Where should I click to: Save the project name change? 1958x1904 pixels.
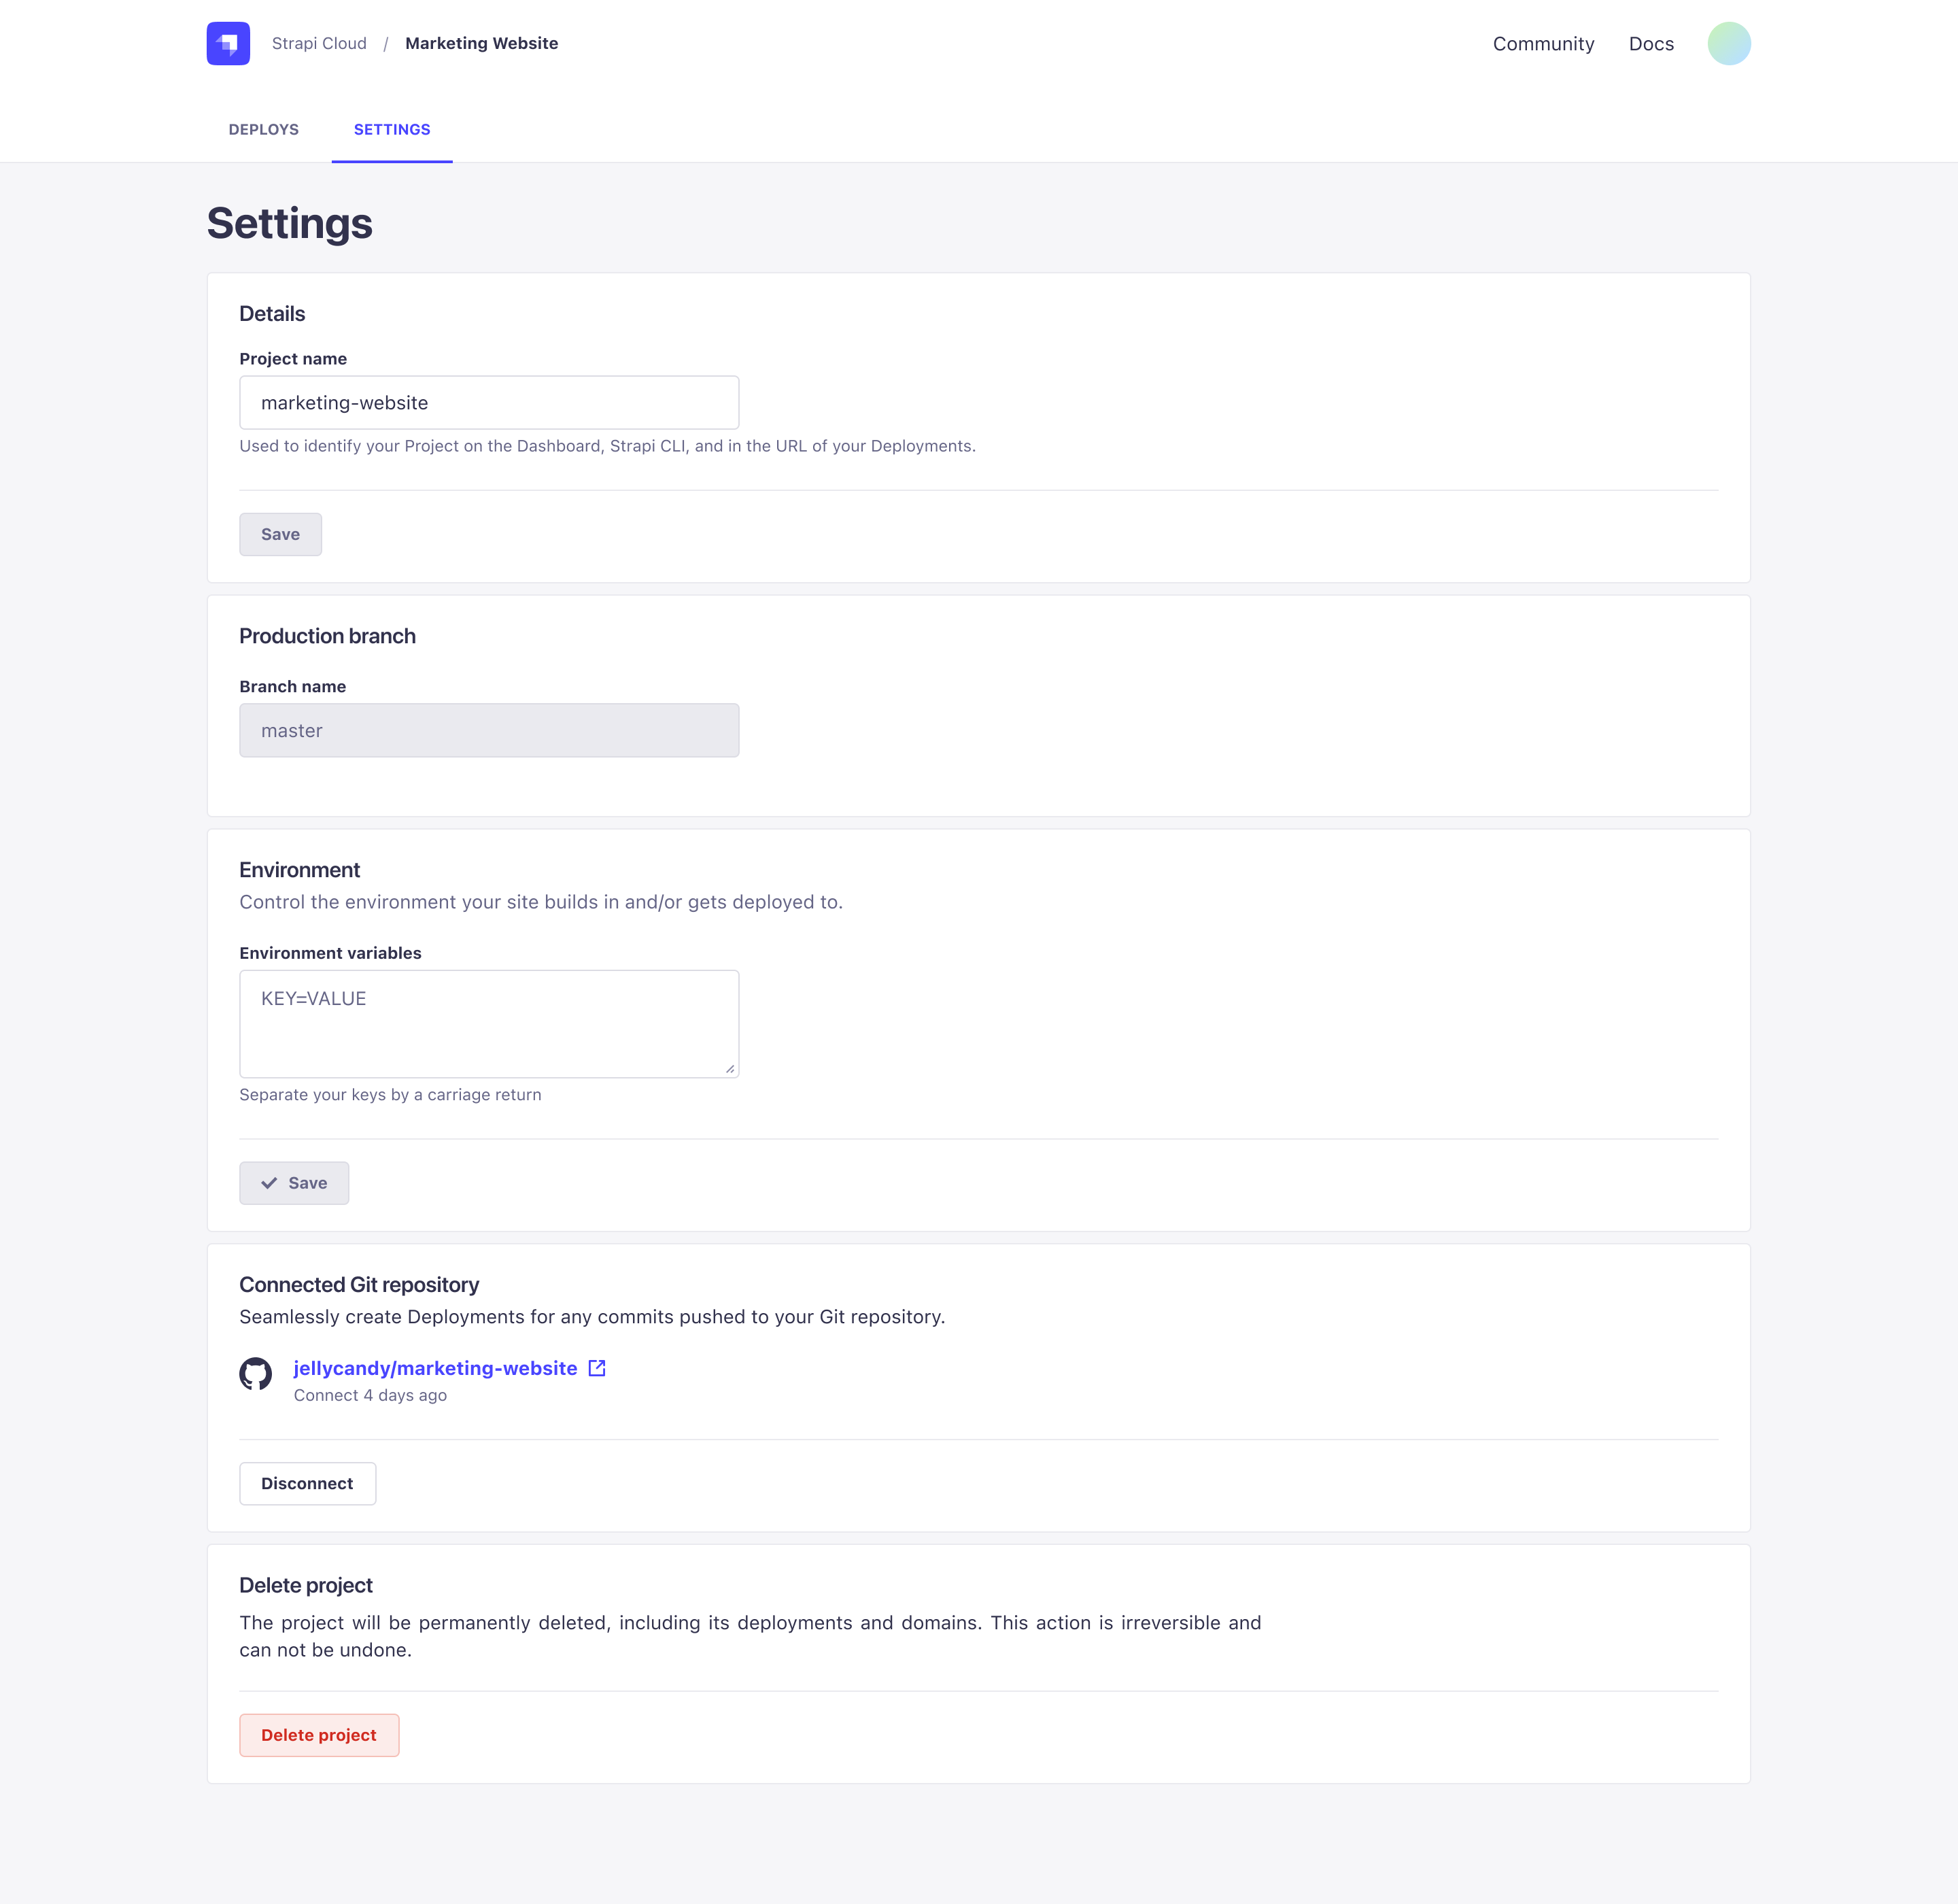(280, 534)
